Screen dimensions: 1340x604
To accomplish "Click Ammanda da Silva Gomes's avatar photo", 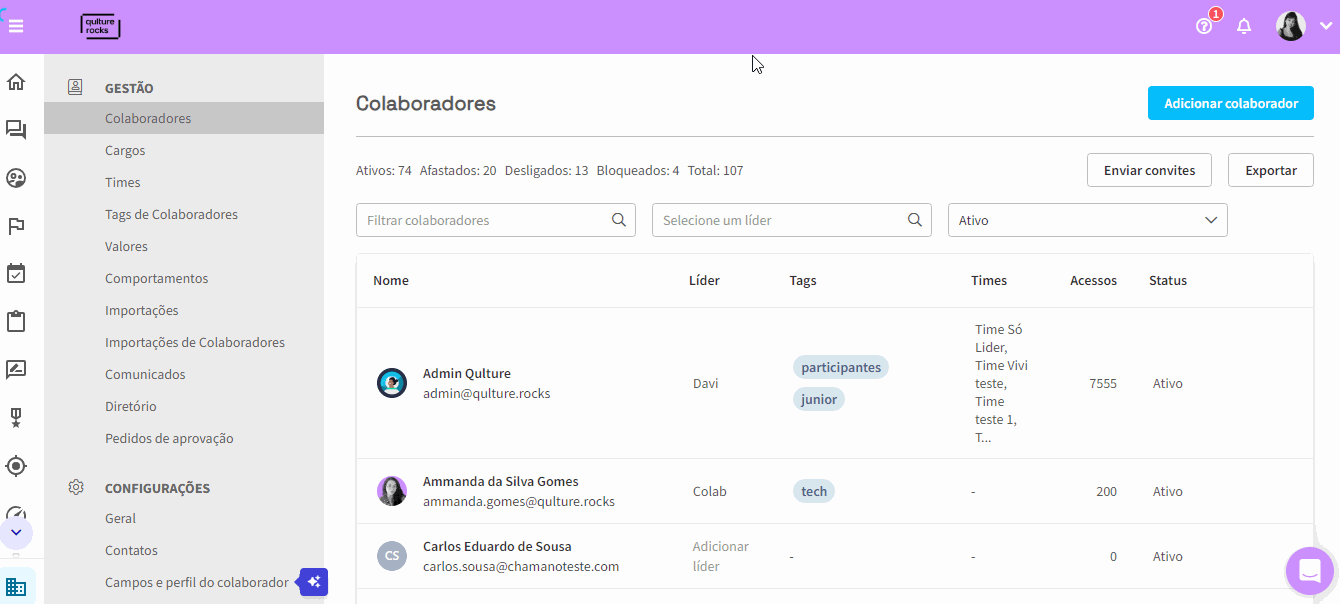I will [392, 491].
